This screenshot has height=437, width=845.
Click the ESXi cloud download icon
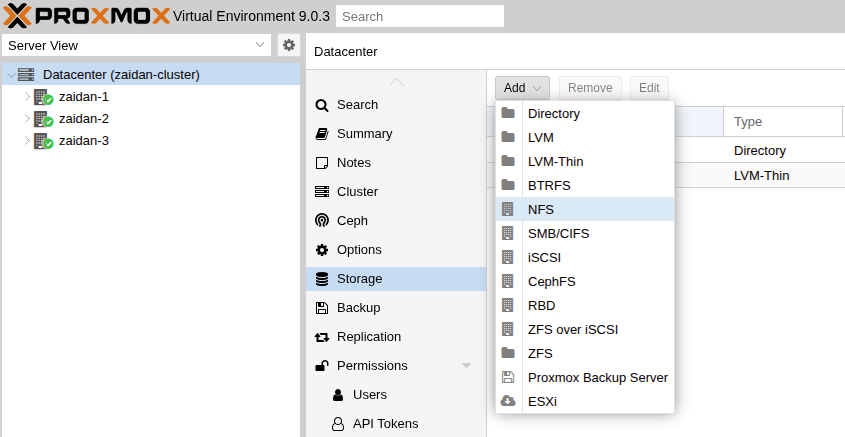click(508, 401)
